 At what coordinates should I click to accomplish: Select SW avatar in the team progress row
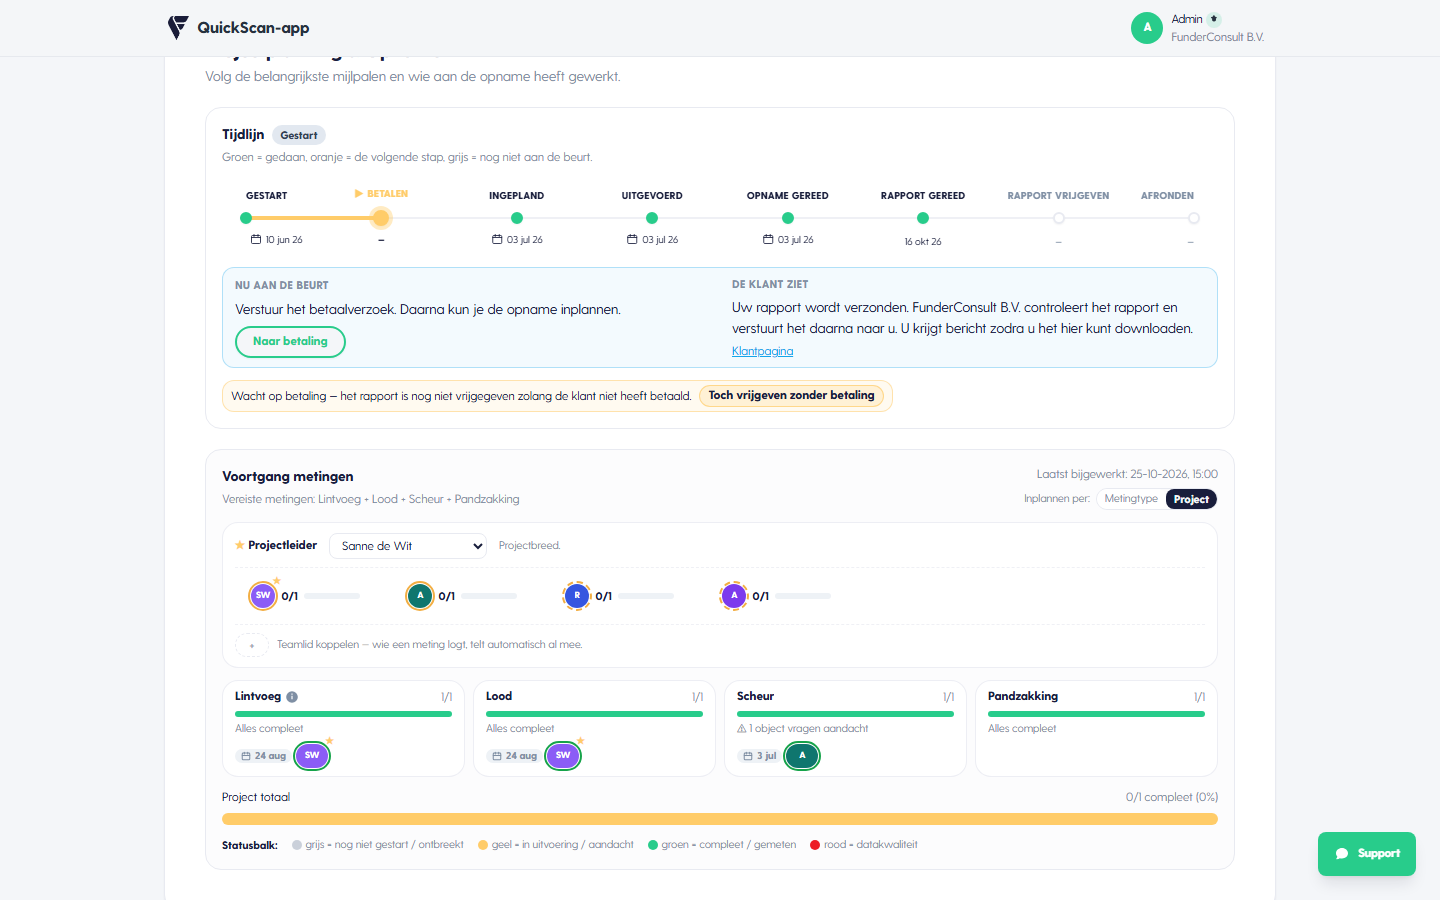click(x=263, y=595)
